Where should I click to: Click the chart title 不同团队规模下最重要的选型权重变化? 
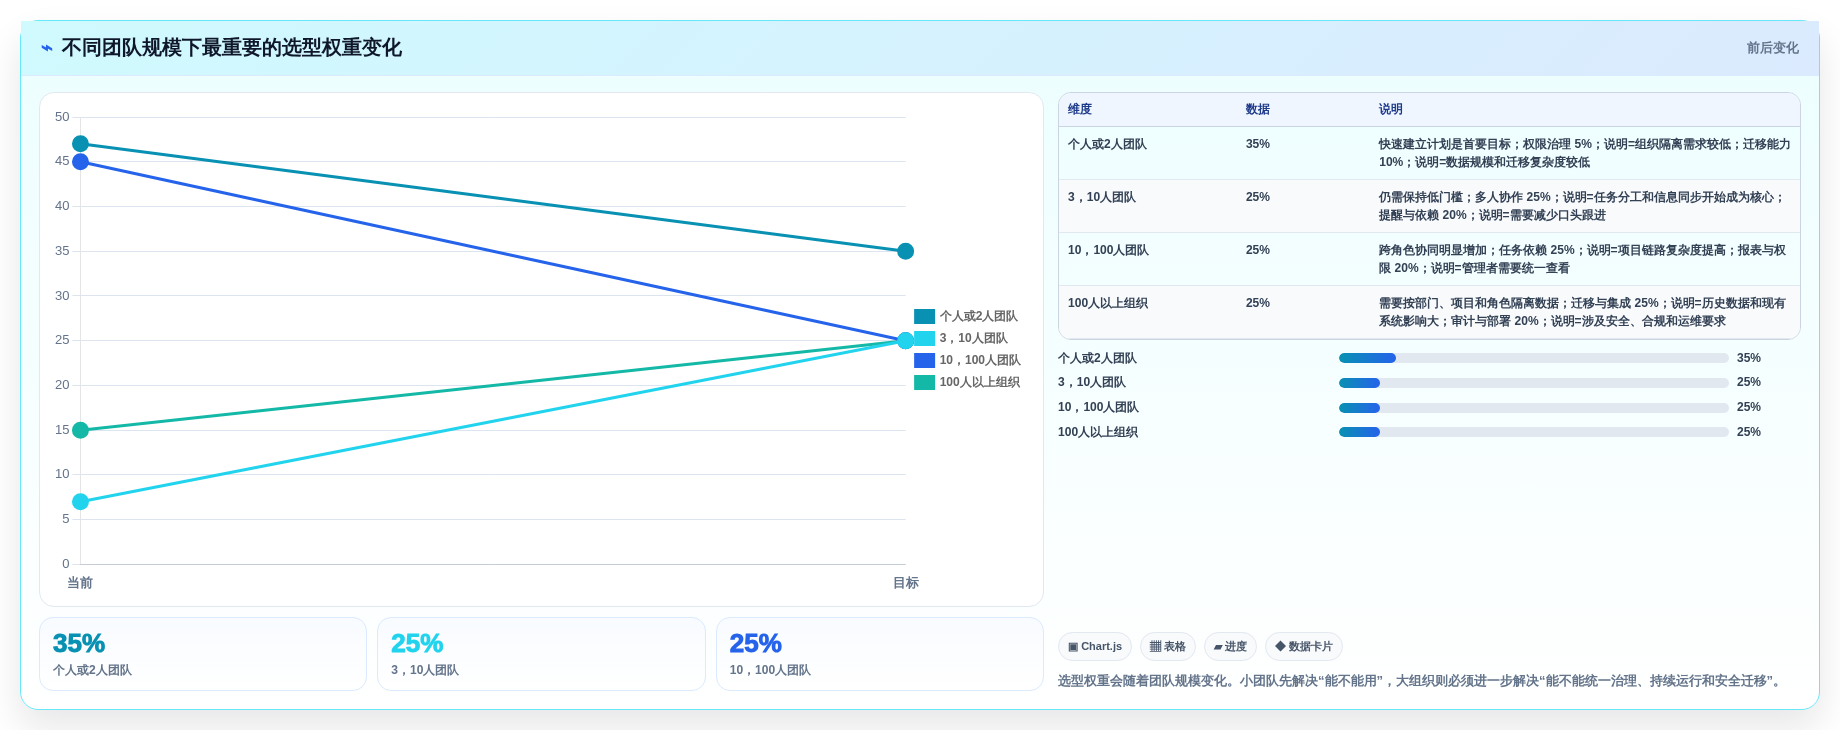(x=232, y=48)
